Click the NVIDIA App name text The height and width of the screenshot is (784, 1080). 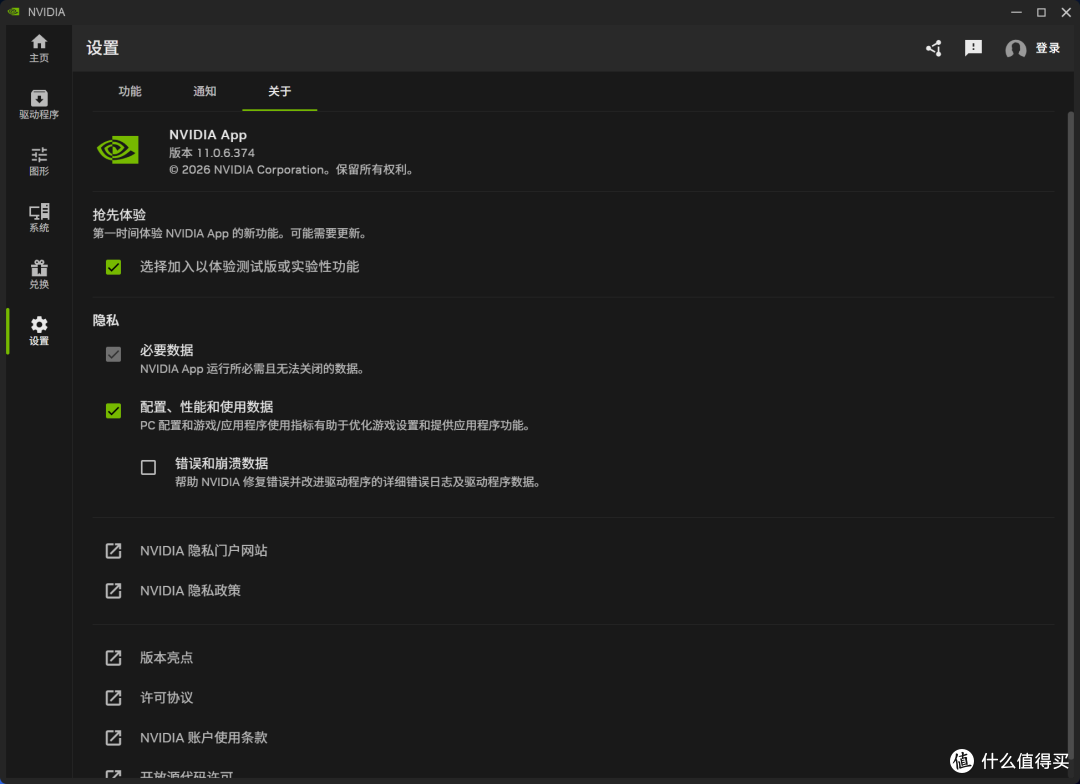[x=208, y=135]
